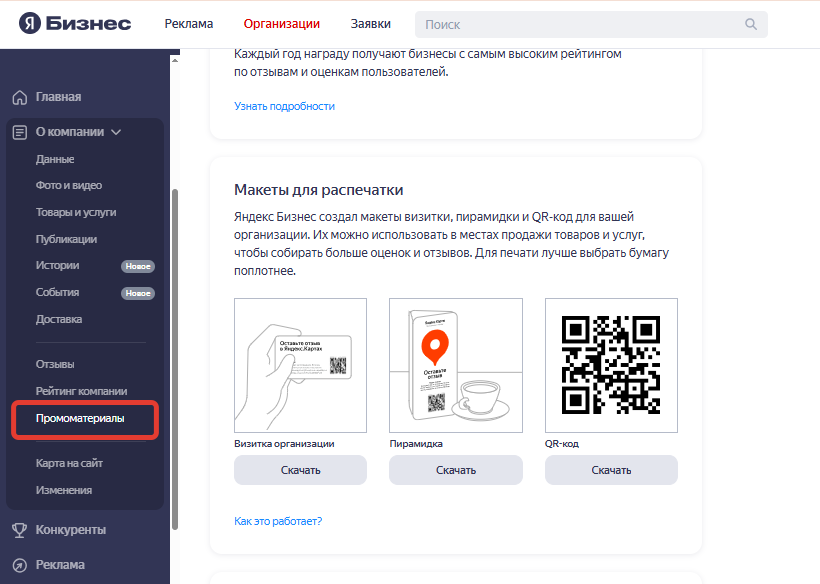This screenshot has width=820, height=584.
Task: Click the sidebar scrollbar thumb
Action: (175, 359)
